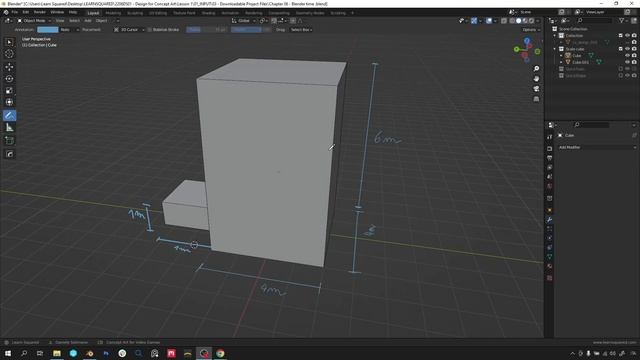
Task: Open the Tool properties tab
Action: 550,137
